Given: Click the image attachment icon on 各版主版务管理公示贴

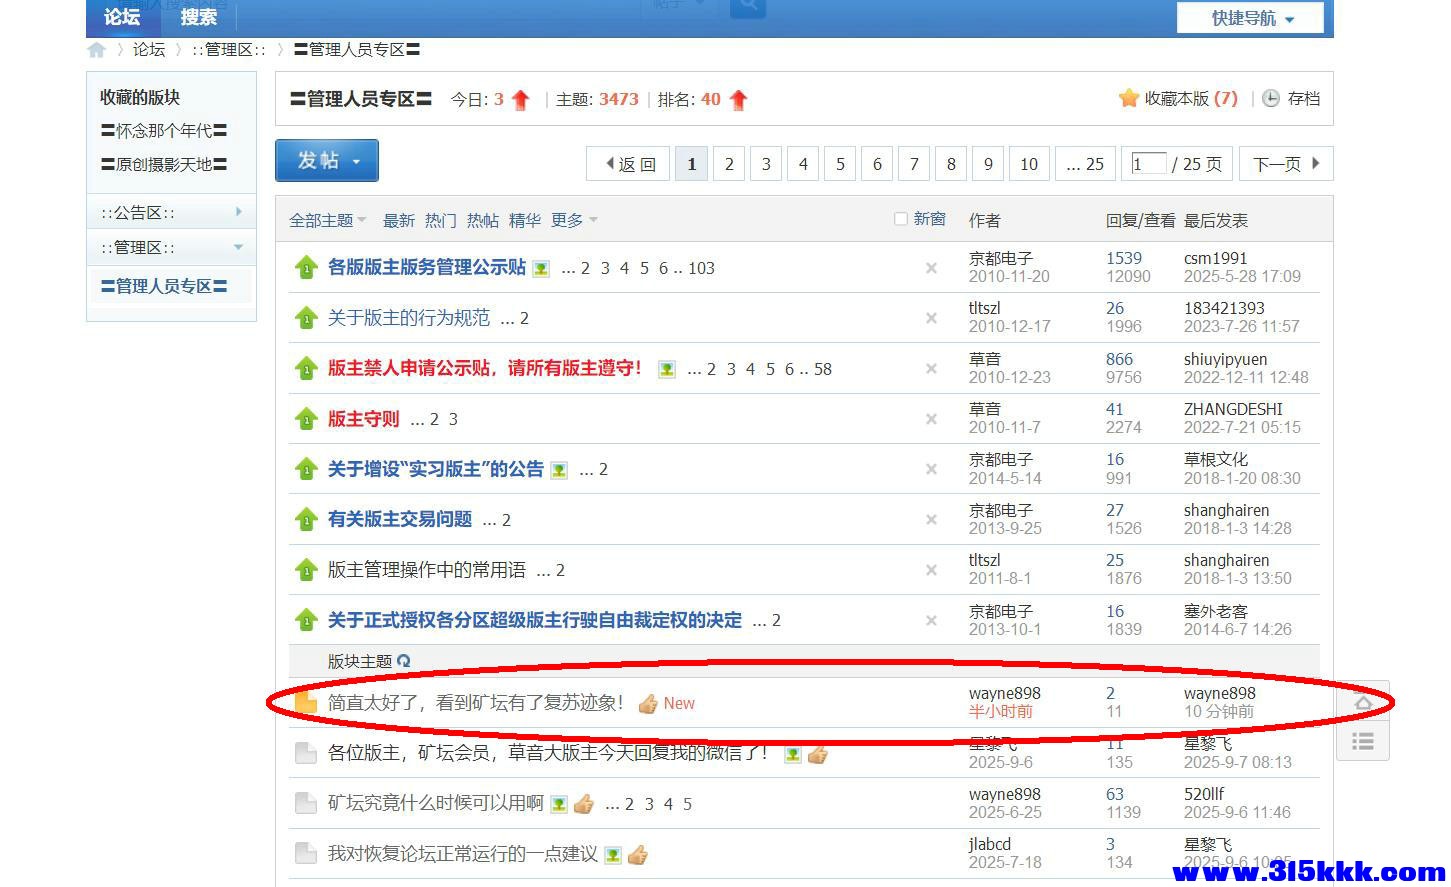Looking at the screenshot, I should 540,268.
